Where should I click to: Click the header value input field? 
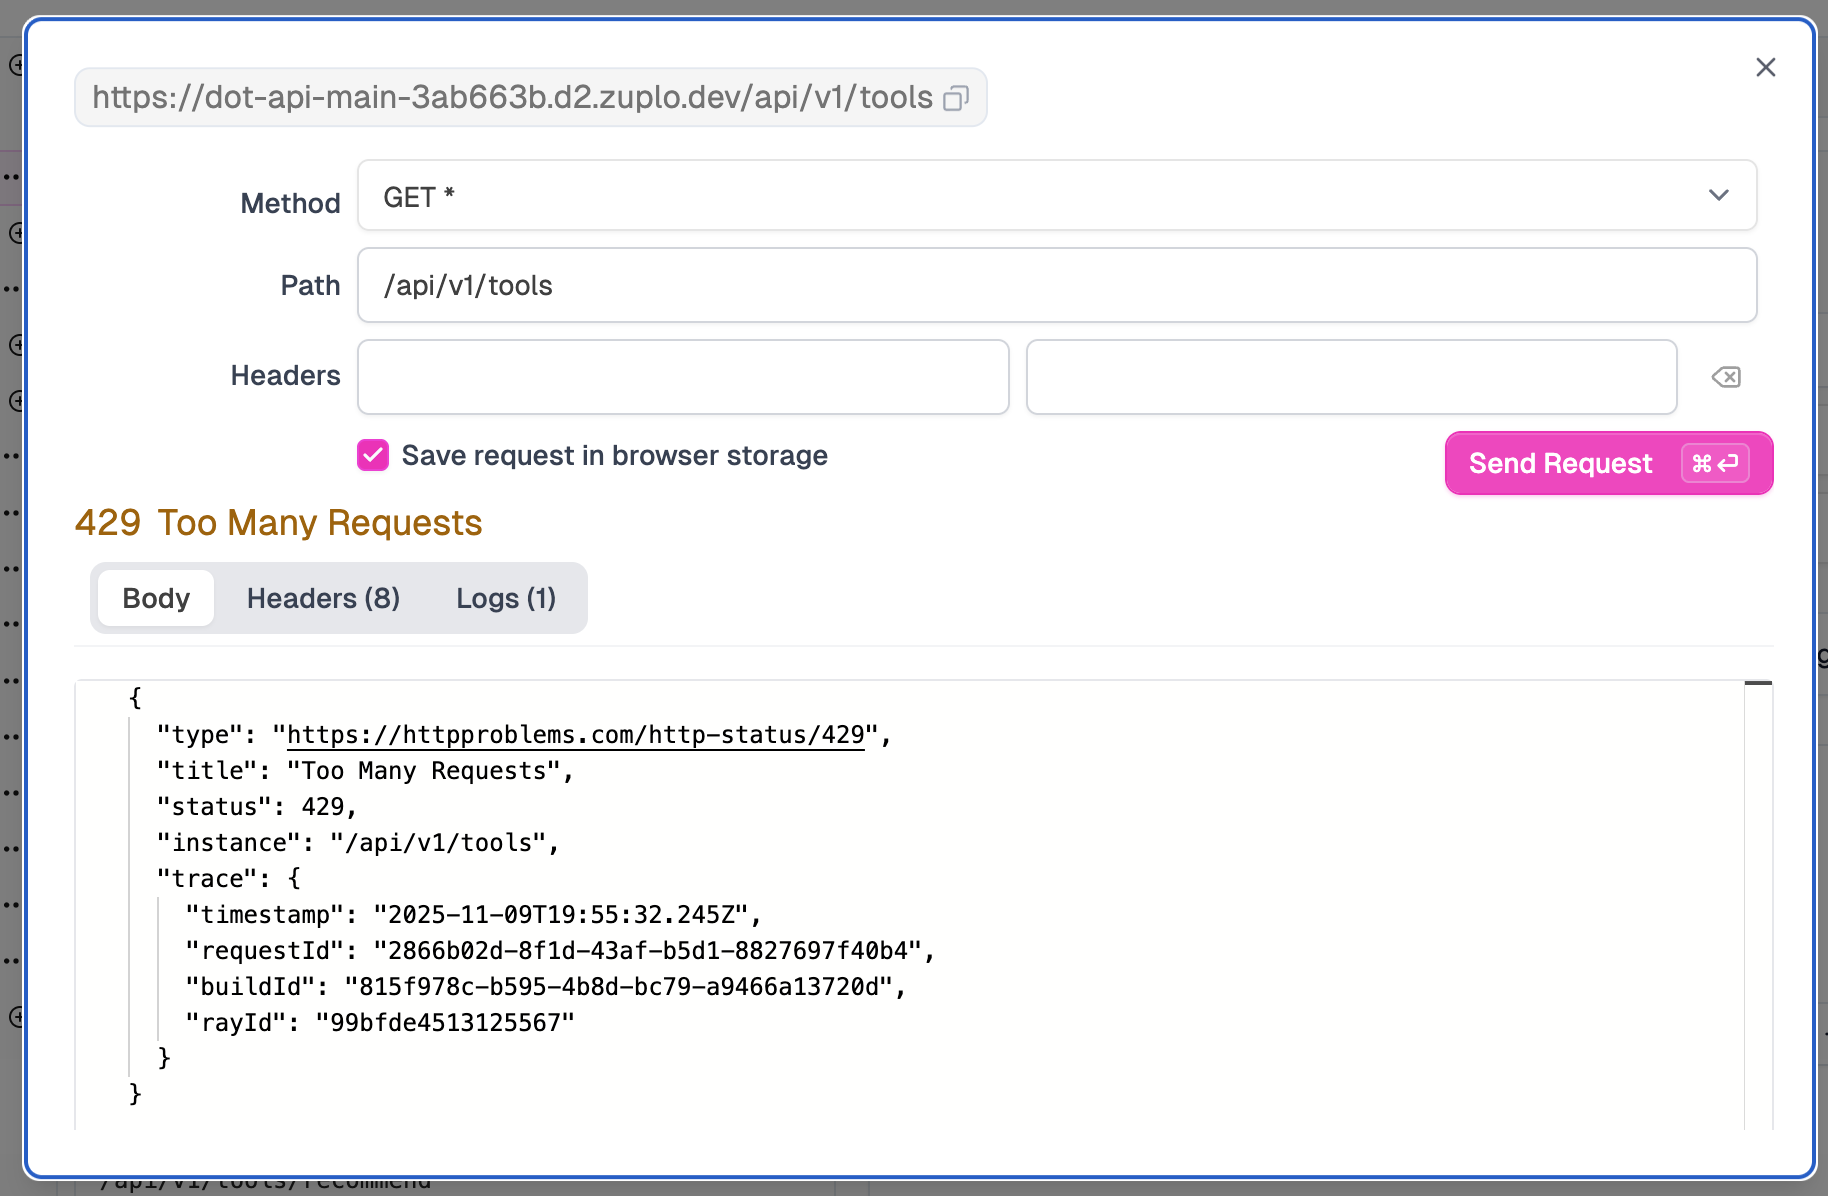point(1351,377)
